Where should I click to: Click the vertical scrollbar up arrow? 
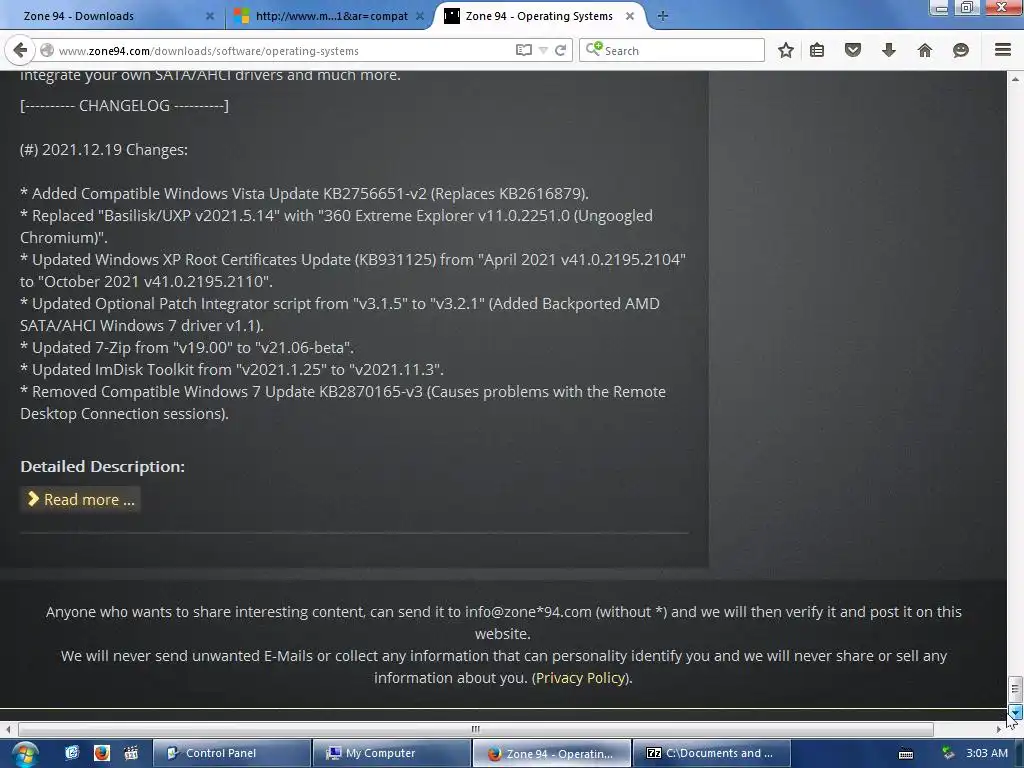coord(1015,79)
